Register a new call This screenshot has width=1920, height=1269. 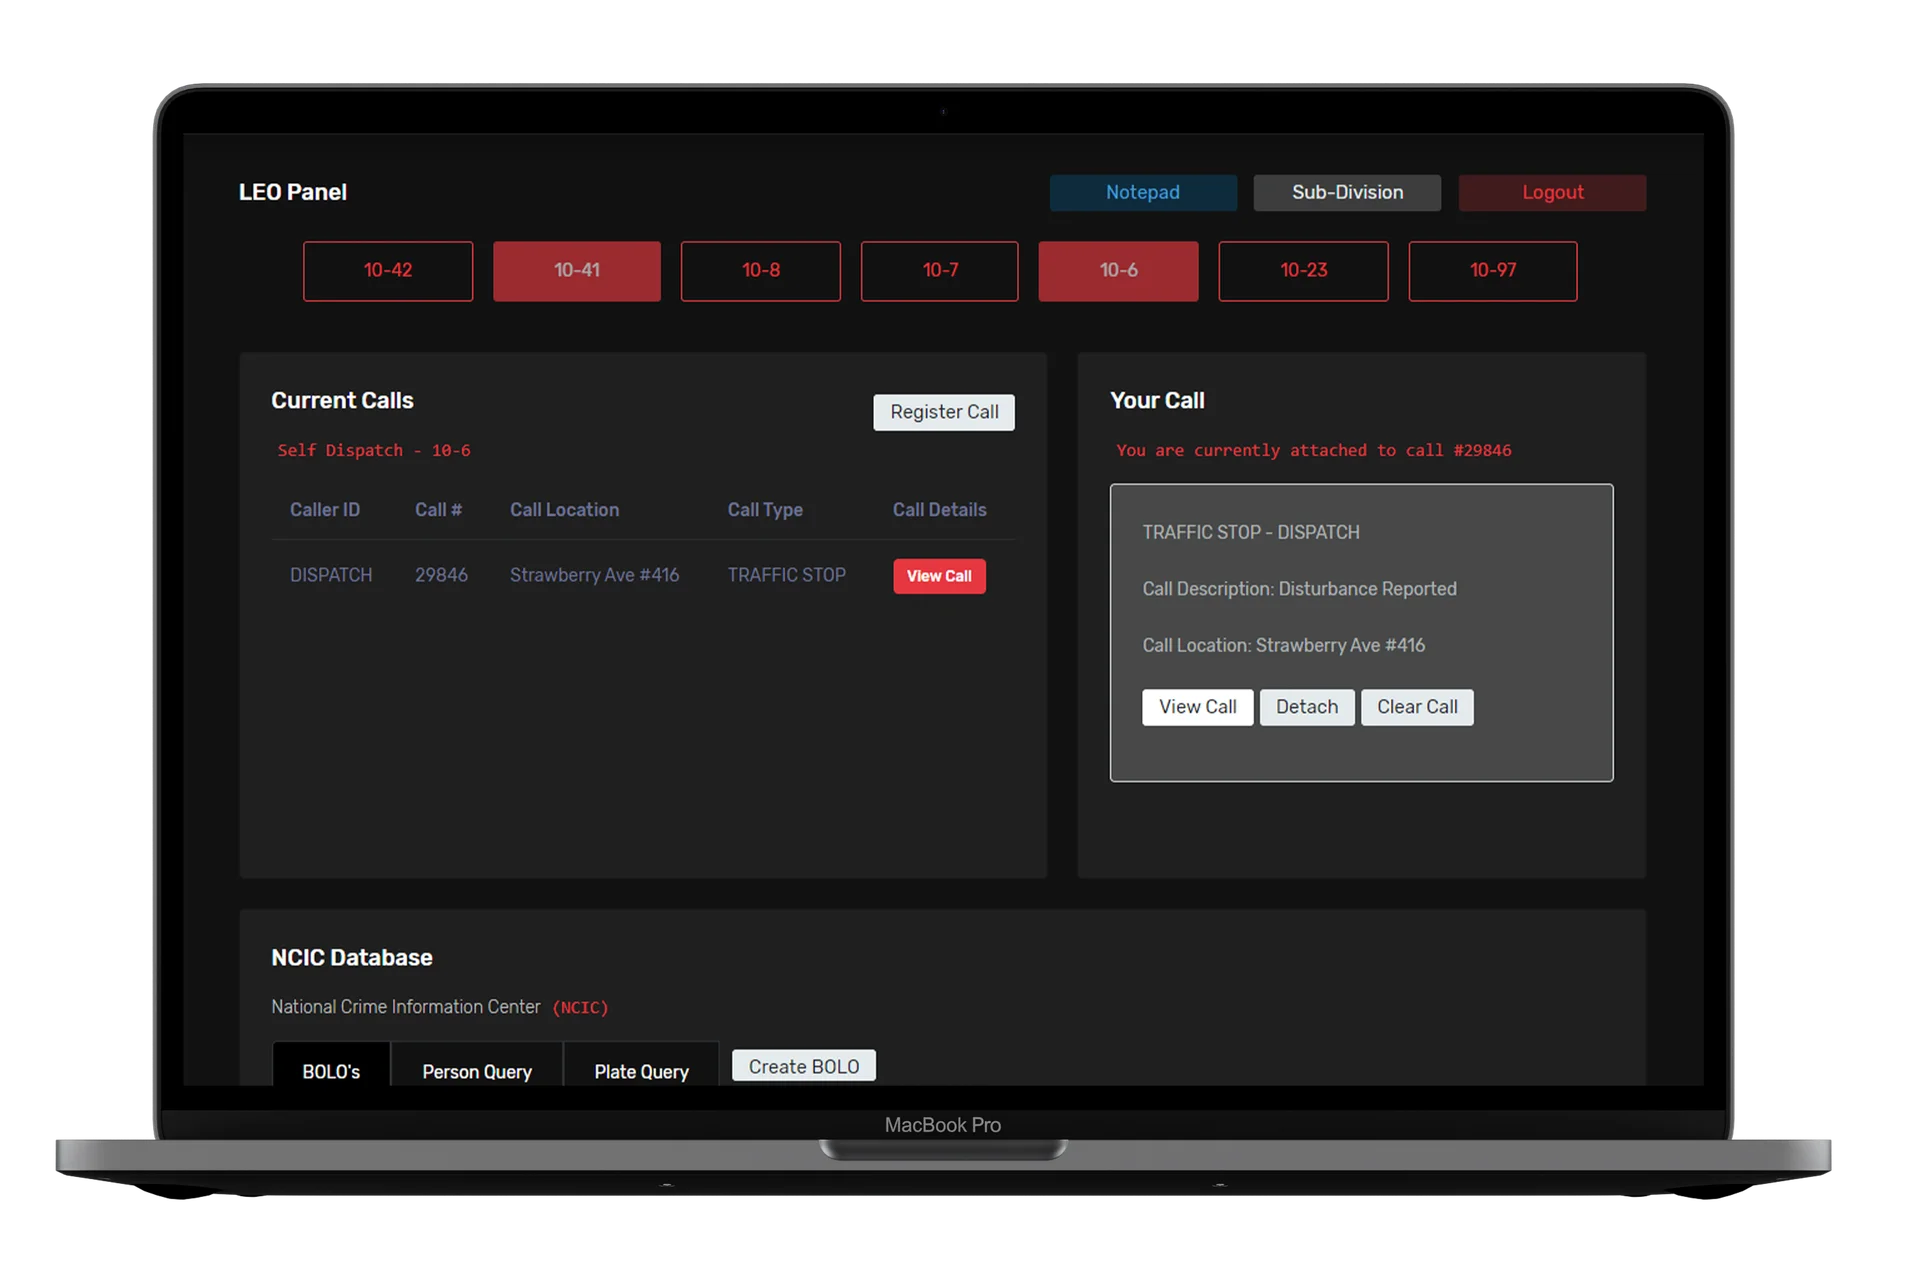(943, 412)
